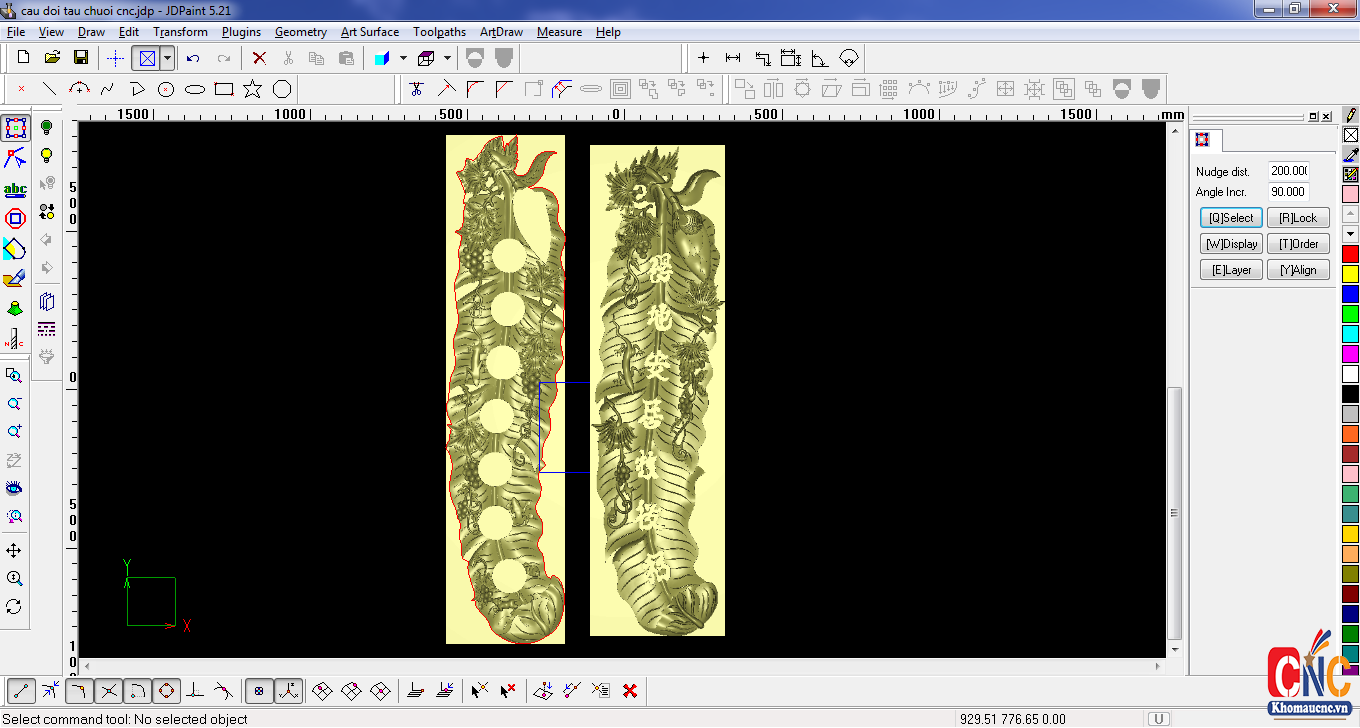Click the pan move arrows tool

point(14,551)
